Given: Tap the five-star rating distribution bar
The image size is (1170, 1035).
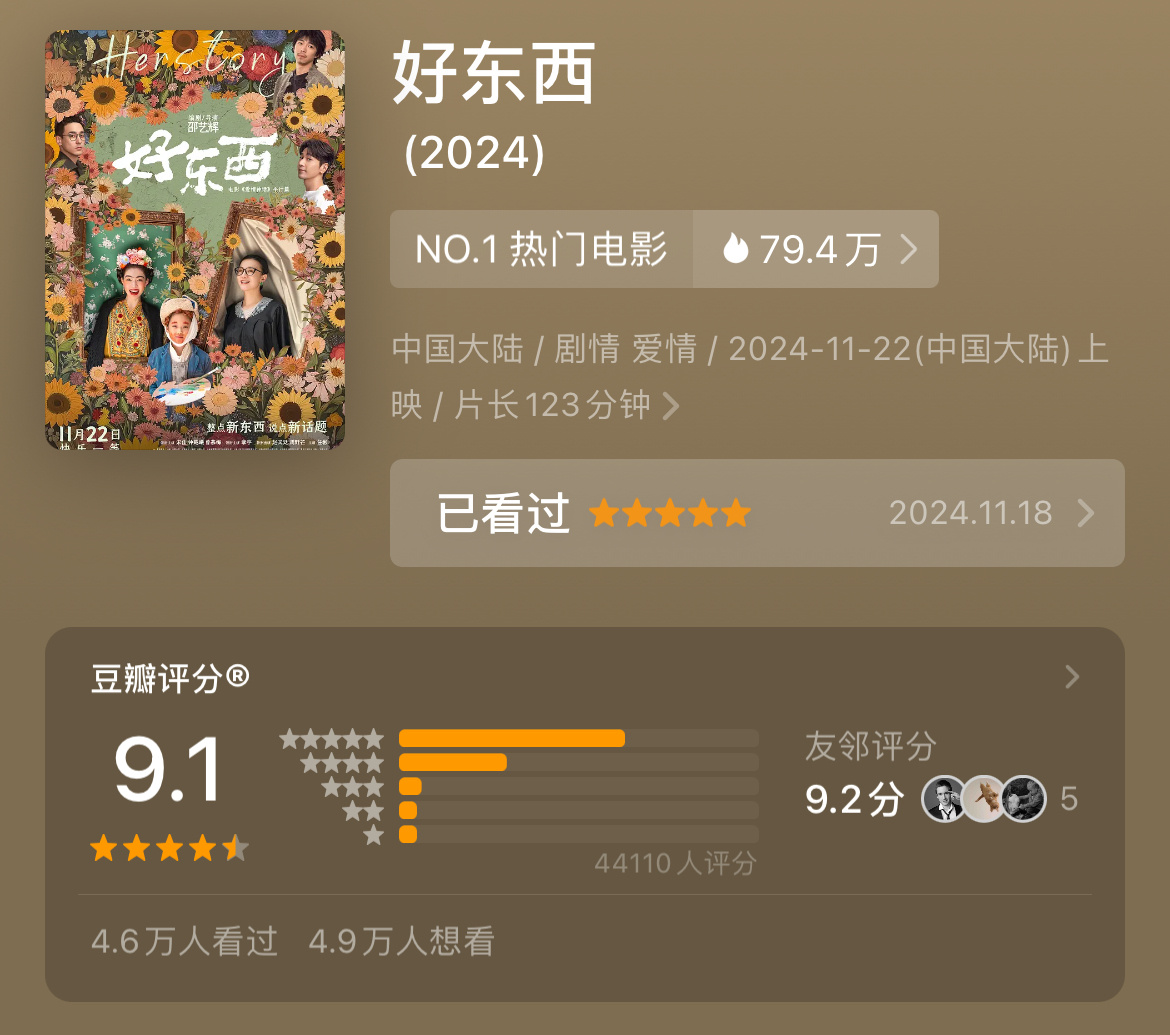Looking at the screenshot, I should coord(578,738).
